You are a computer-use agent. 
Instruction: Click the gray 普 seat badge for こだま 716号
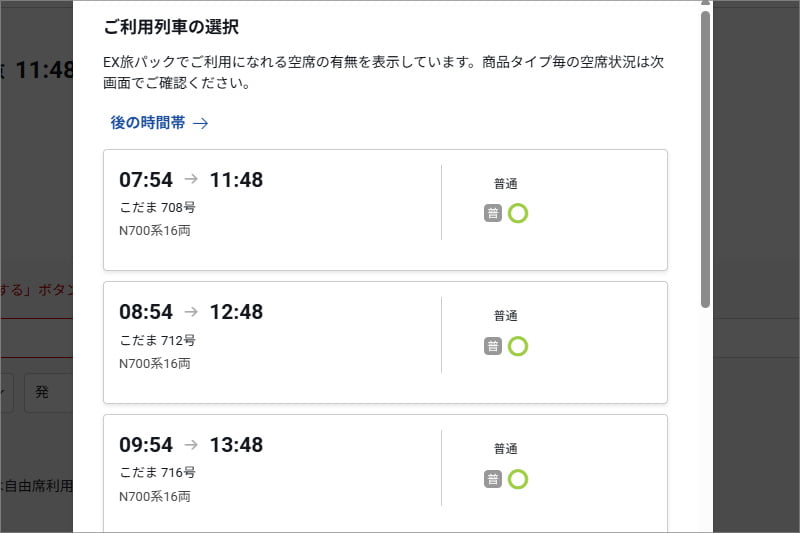coord(493,479)
